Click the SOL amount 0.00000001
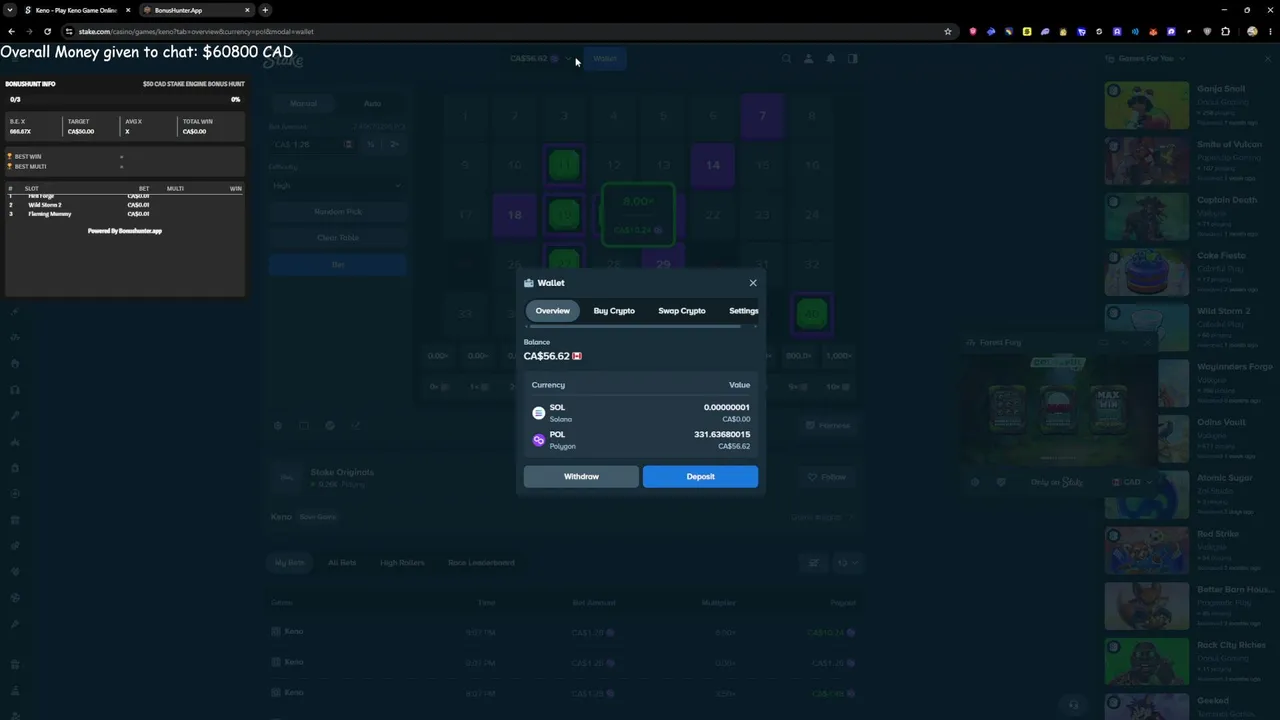 727,407
